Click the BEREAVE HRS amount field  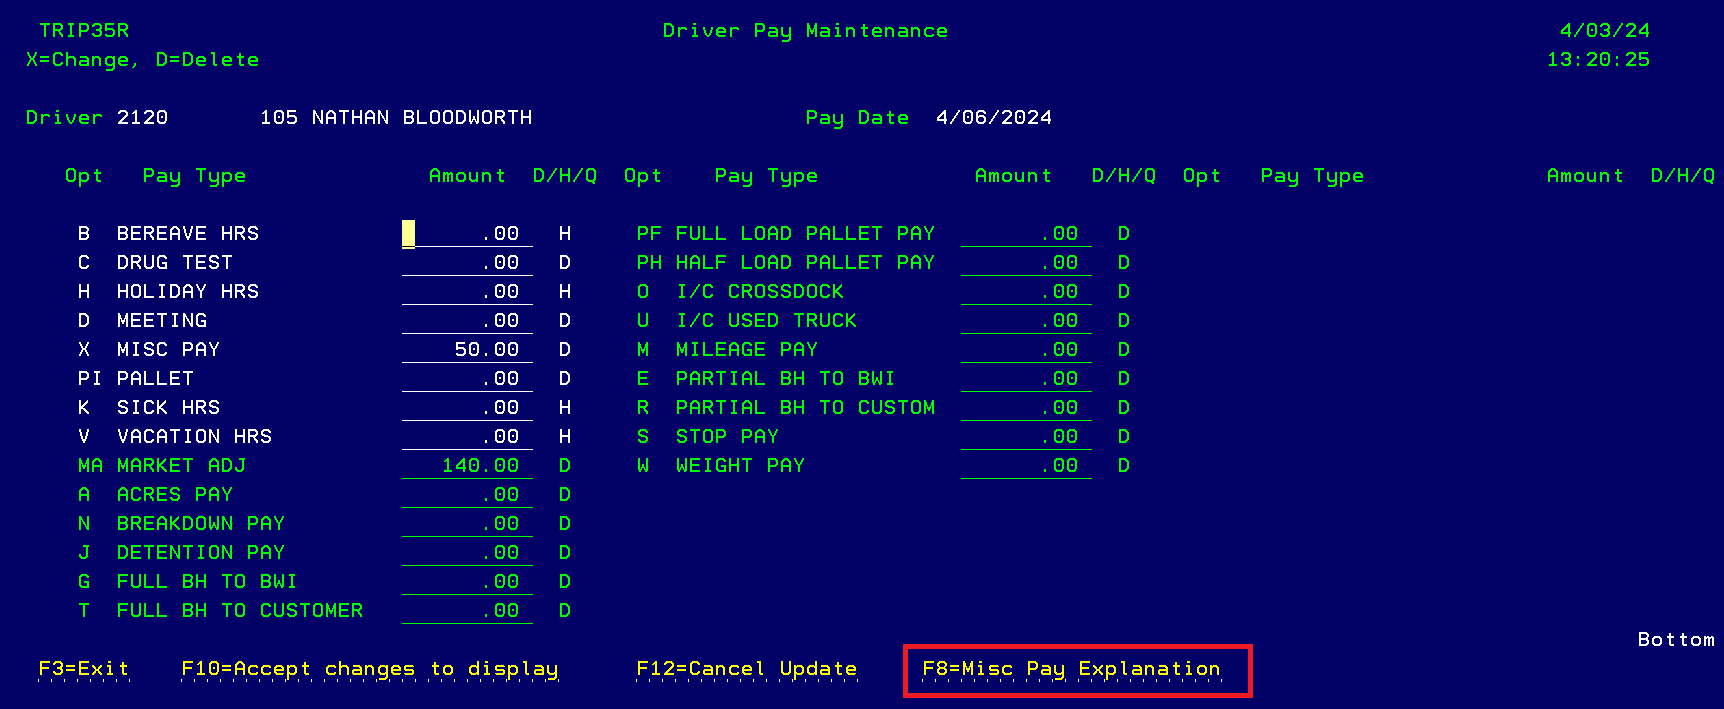467,234
